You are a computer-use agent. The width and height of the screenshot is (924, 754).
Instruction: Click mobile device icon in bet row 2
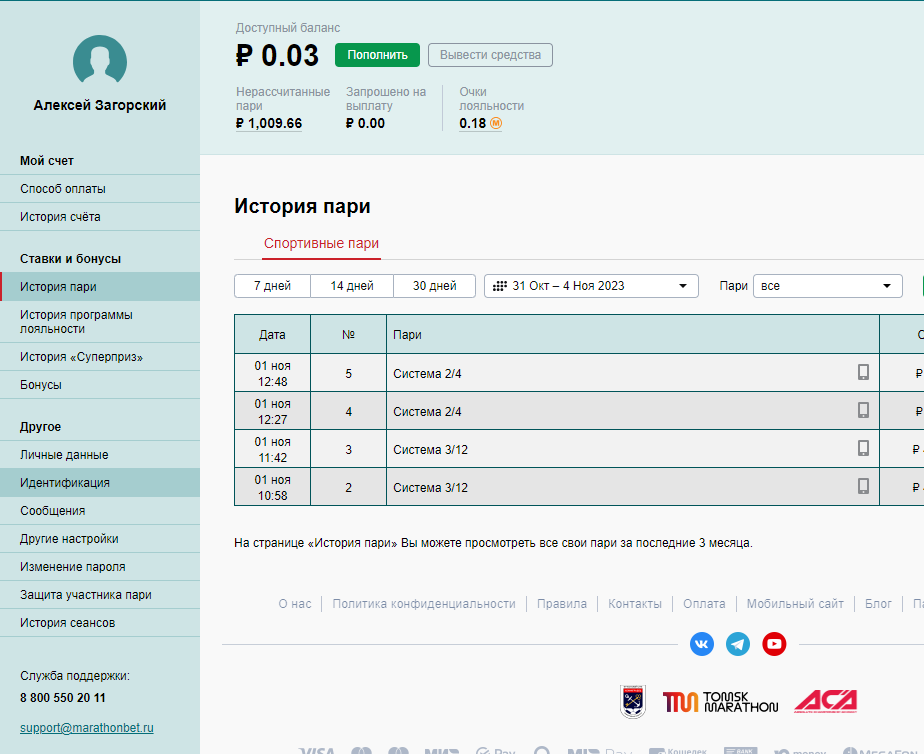click(863, 486)
